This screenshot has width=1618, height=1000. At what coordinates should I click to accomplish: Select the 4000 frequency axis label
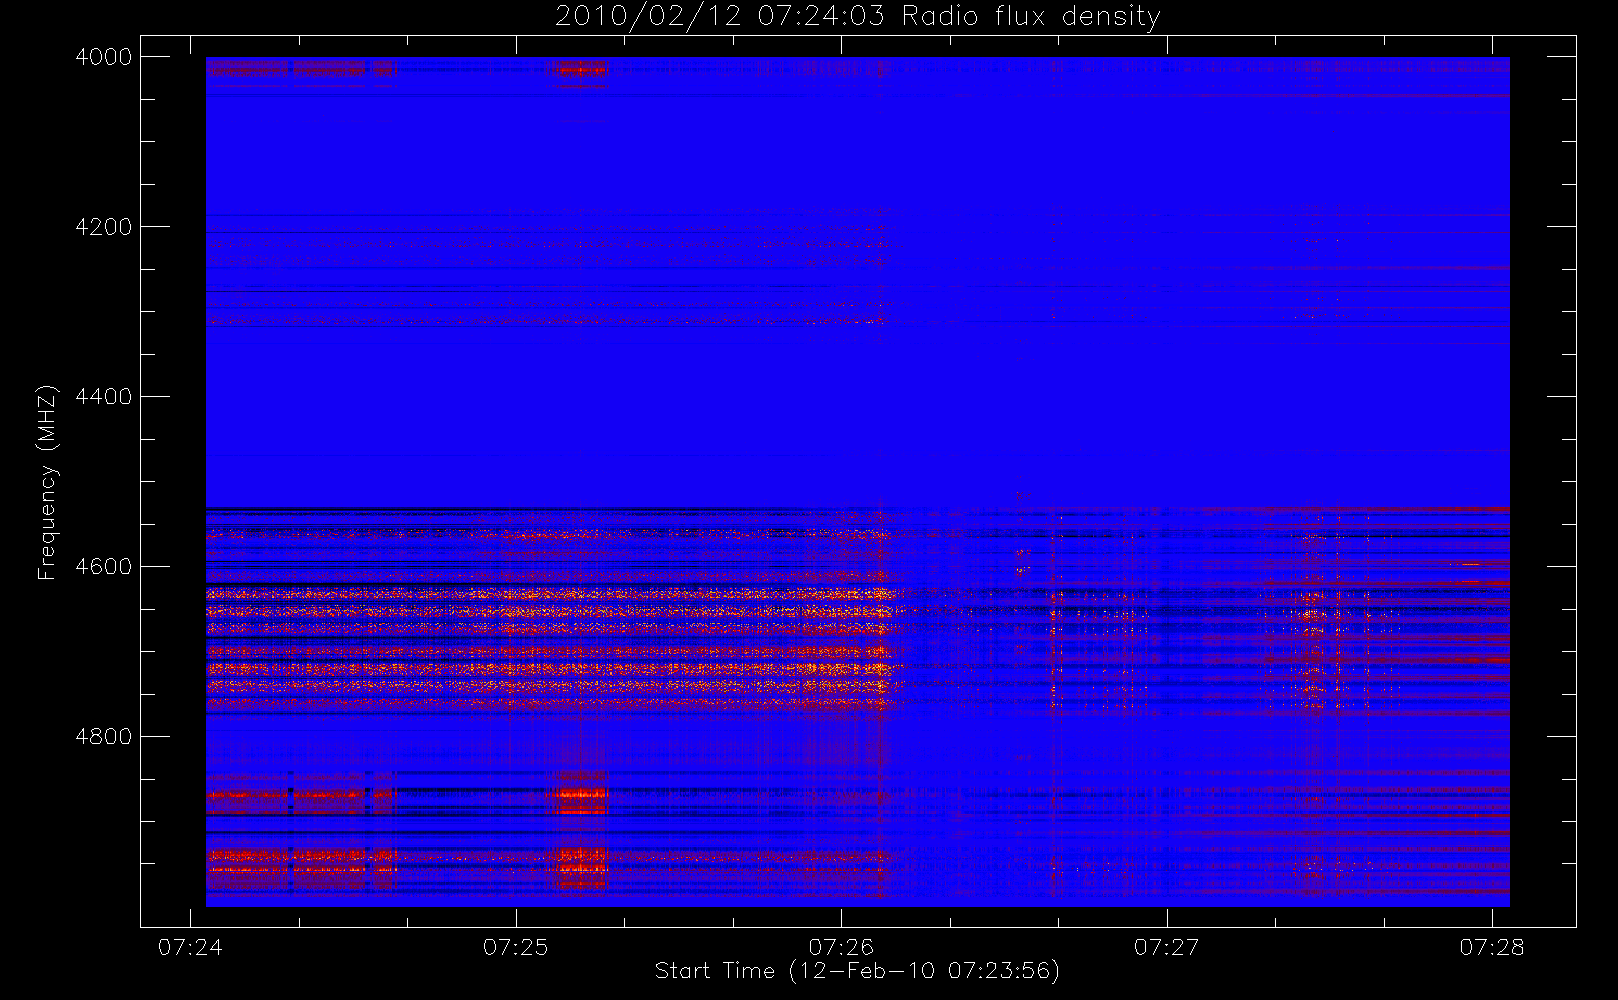pyautogui.click(x=104, y=57)
